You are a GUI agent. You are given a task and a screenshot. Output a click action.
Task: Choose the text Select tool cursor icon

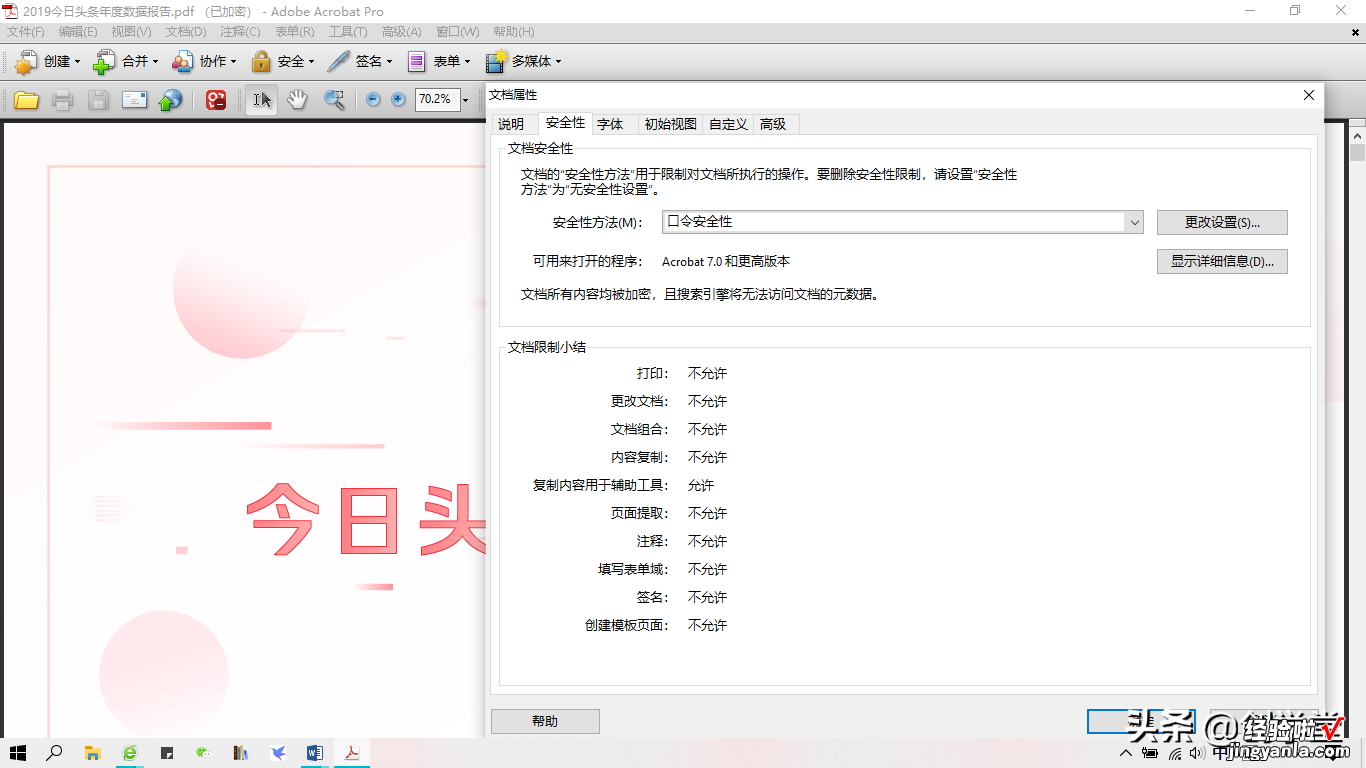262,100
